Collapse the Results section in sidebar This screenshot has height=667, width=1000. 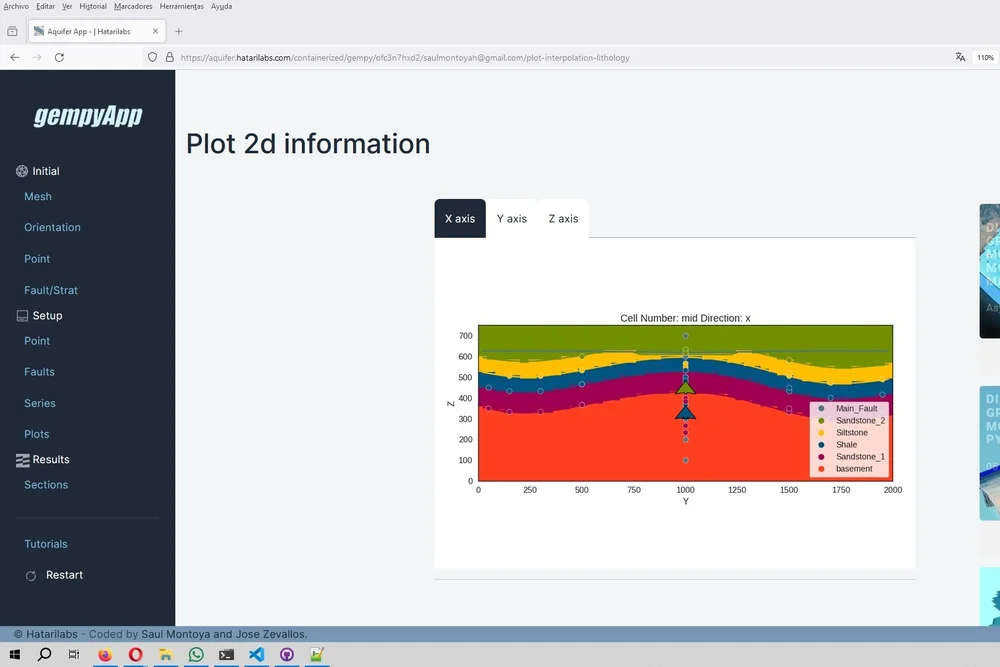click(50, 459)
